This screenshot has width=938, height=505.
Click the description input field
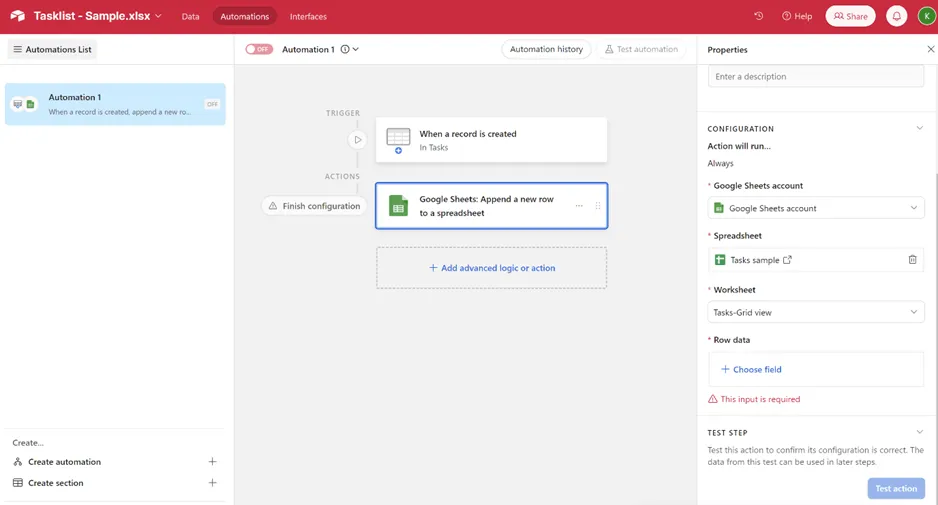point(816,77)
